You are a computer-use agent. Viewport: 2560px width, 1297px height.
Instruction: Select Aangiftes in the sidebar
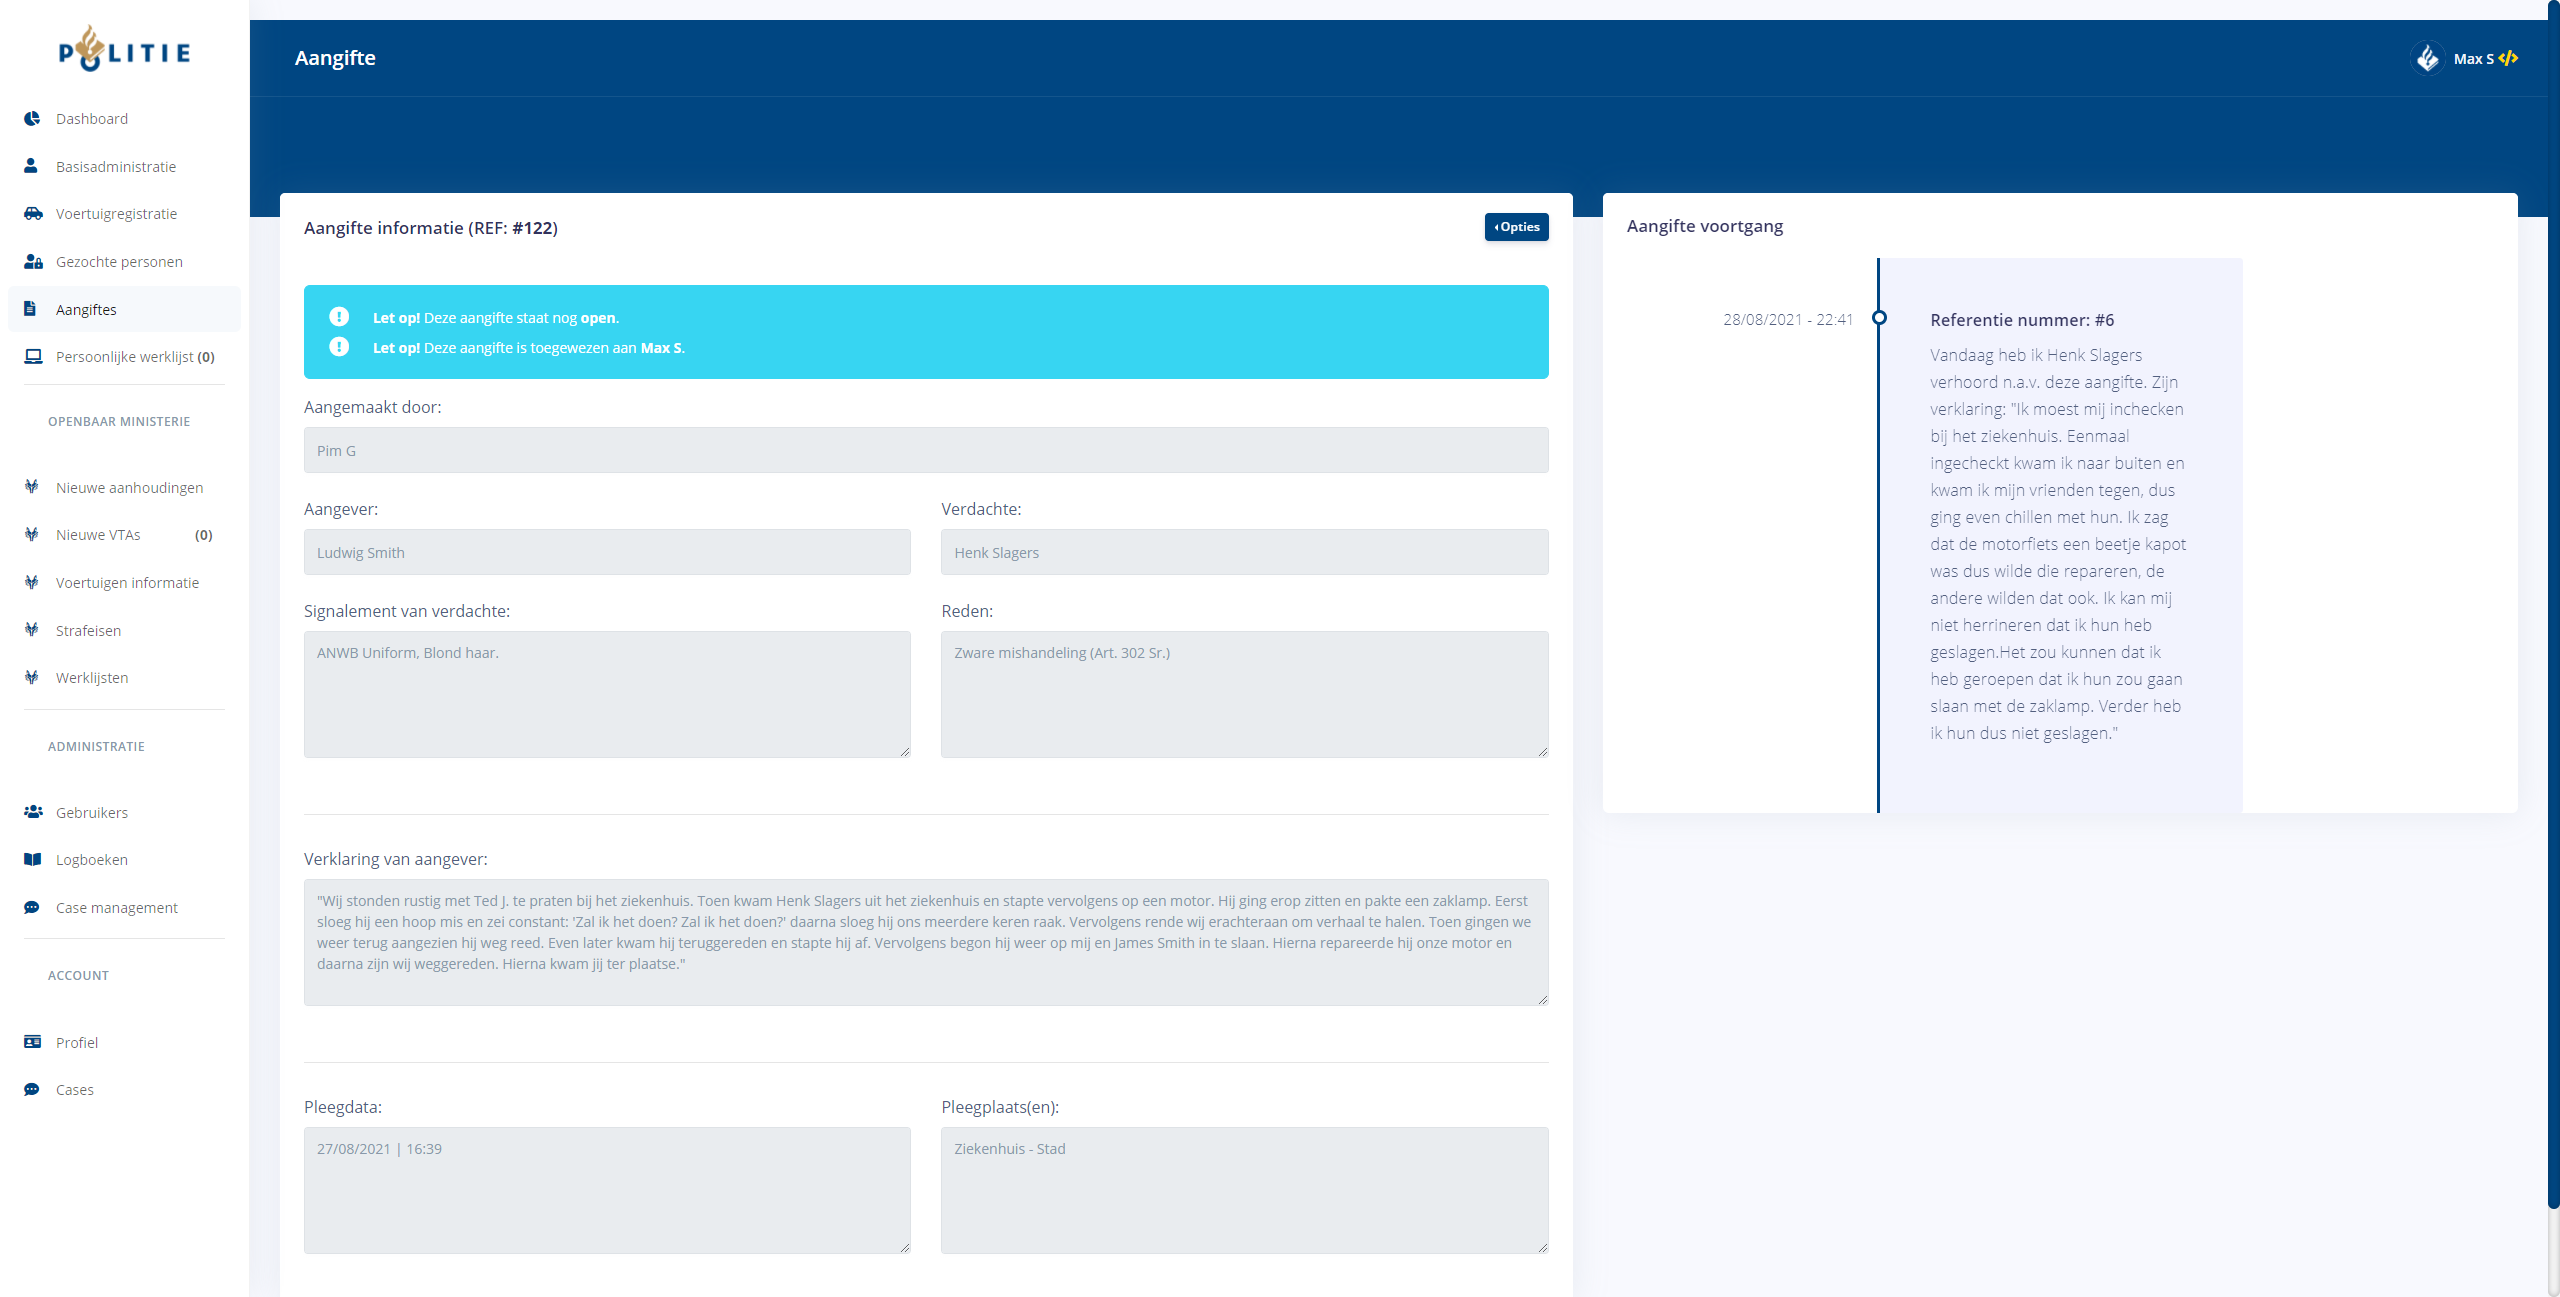86,310
